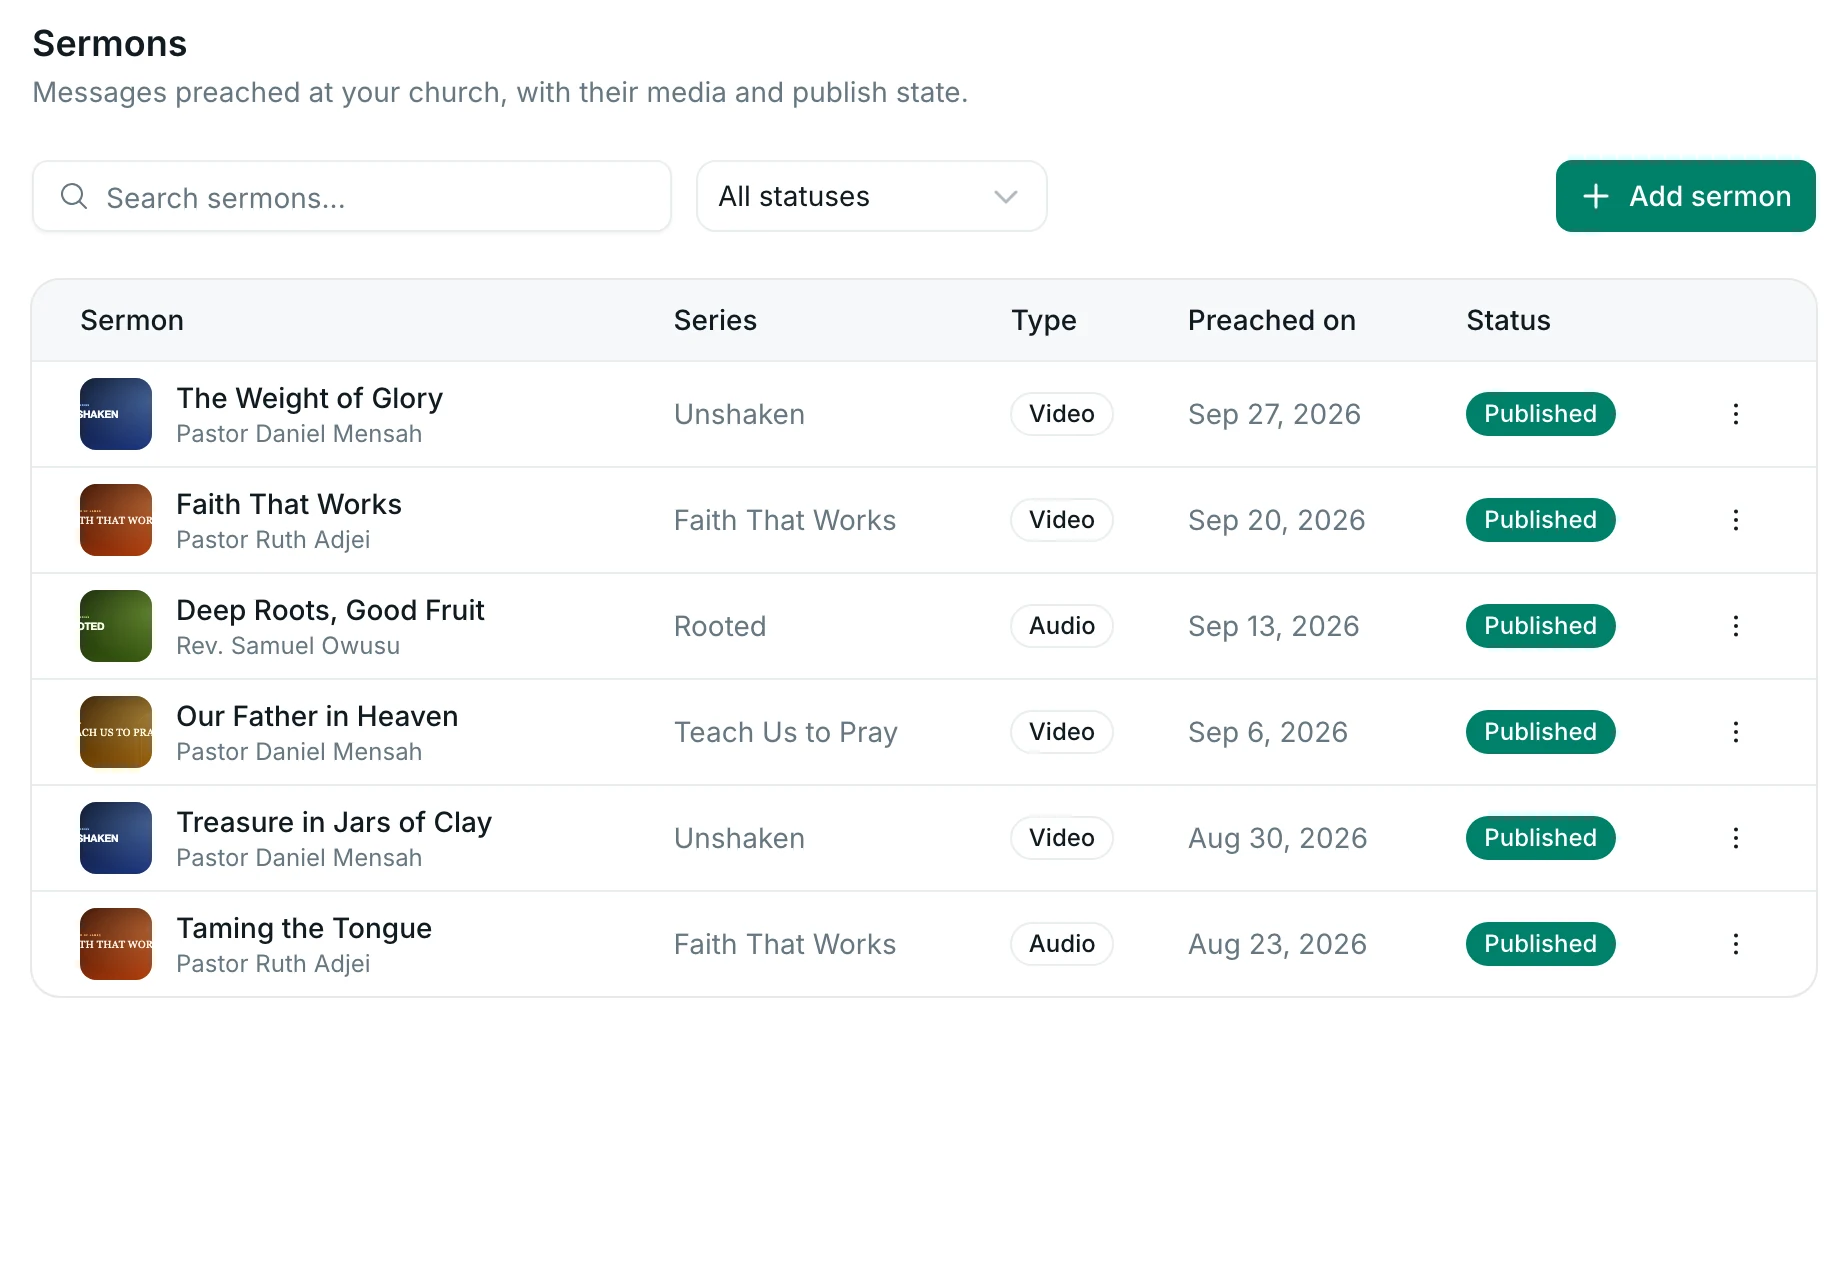Select Treasure in Jars of Clay title
The image size is (1848, 1280).
pos(334,822)
